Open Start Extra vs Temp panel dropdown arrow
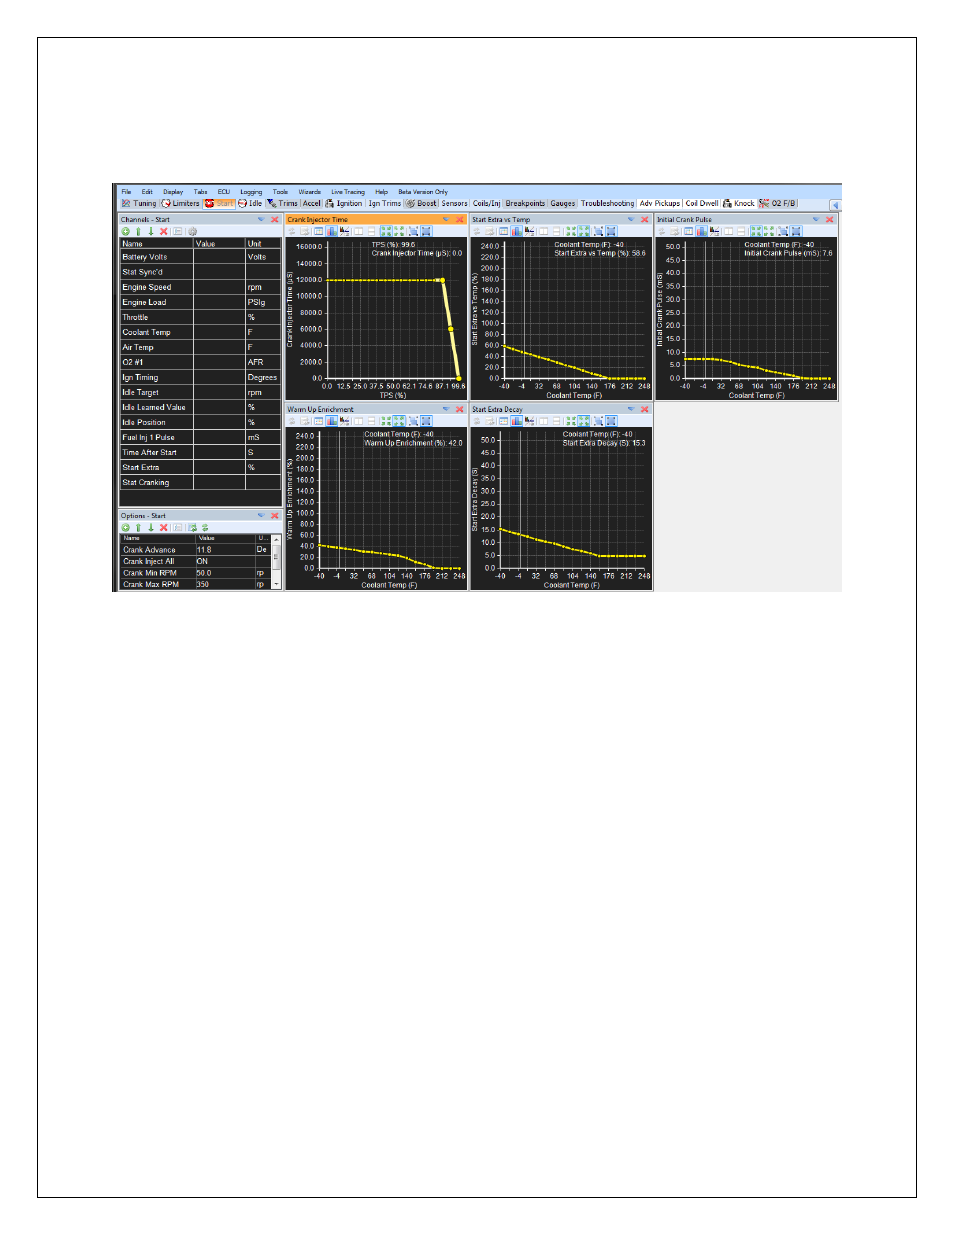The image size is (954, 1235). pos(631,219)
